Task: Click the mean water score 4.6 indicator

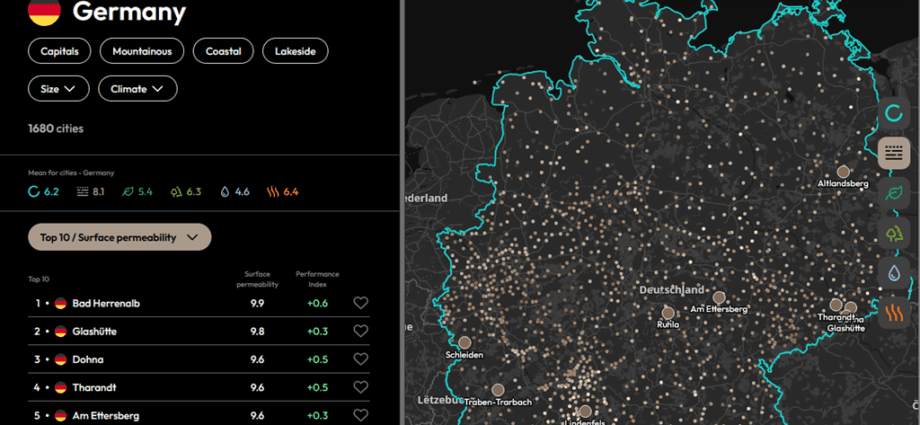Action: (235, 191)
